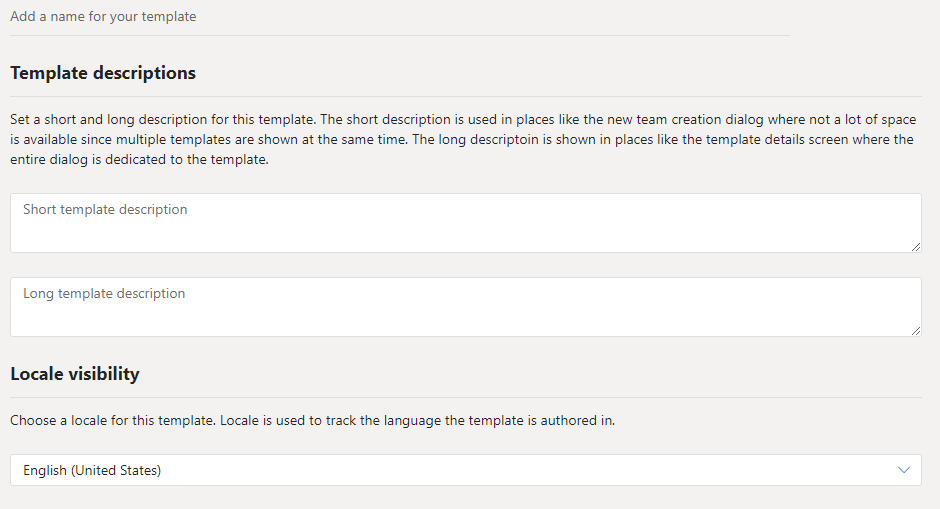Click the chevron arrow on the locale selector
The image size is (940, 509).
904,470
